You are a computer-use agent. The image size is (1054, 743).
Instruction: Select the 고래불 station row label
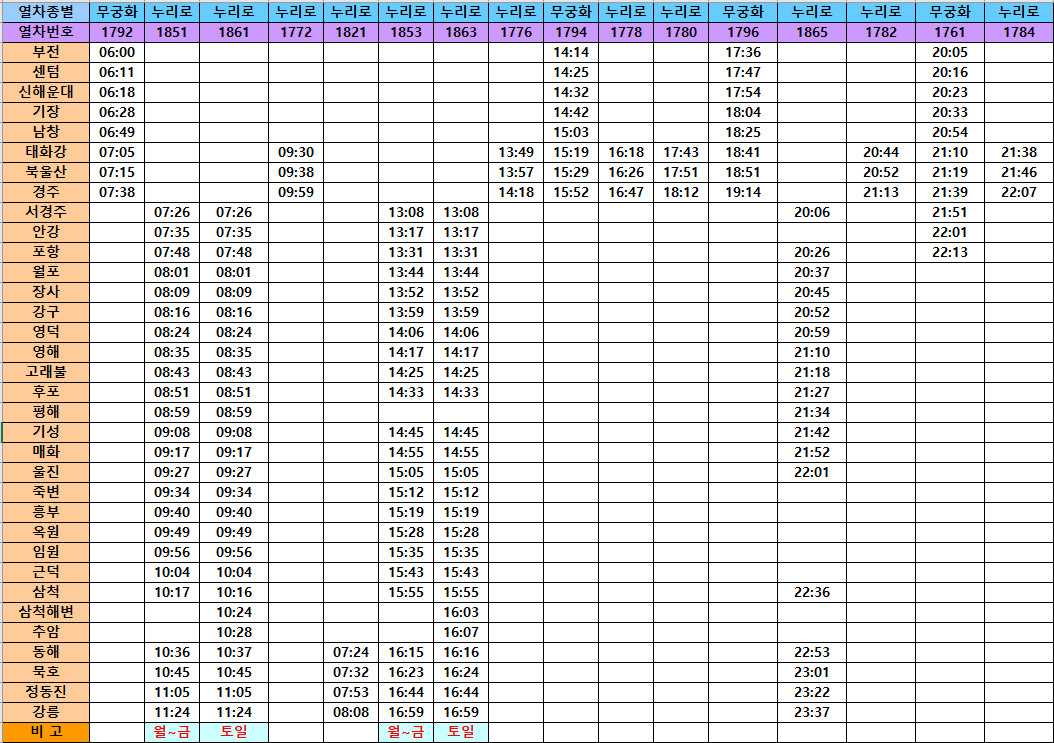point(46,372)
